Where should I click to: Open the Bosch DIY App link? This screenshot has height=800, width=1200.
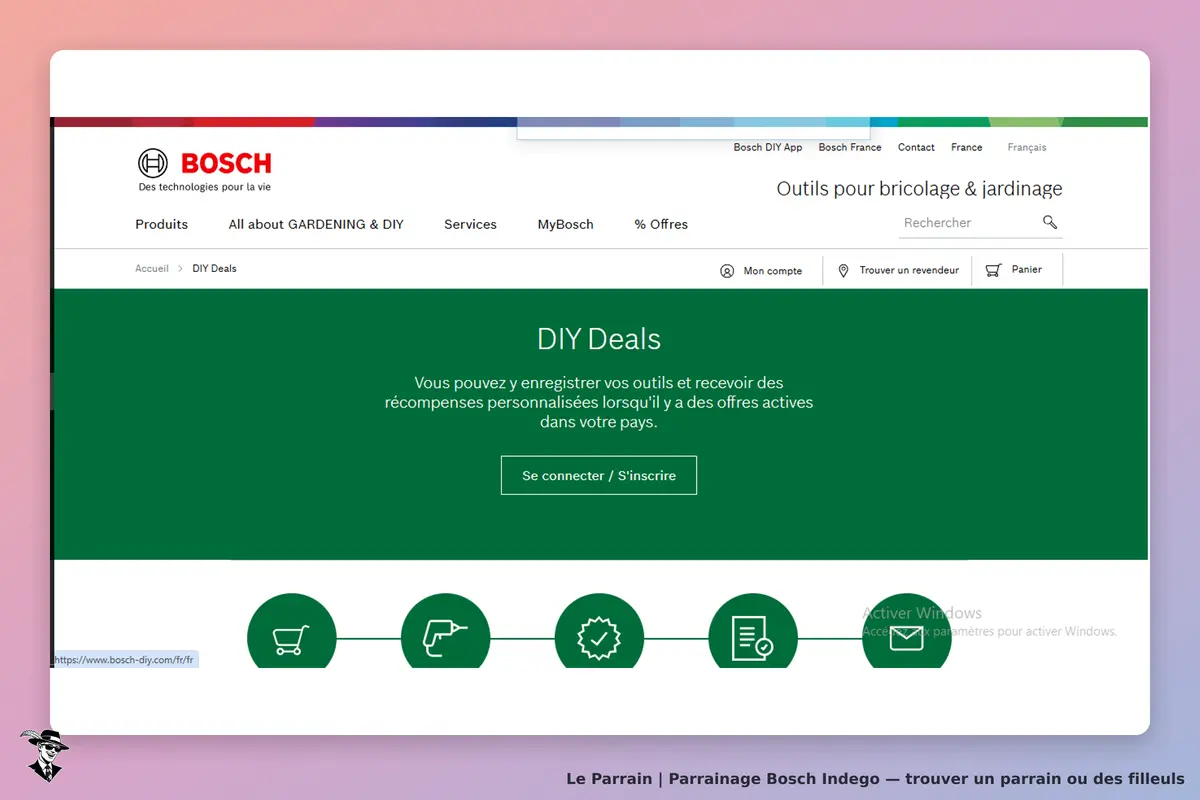pyautogui.click(x=768, y=147)
